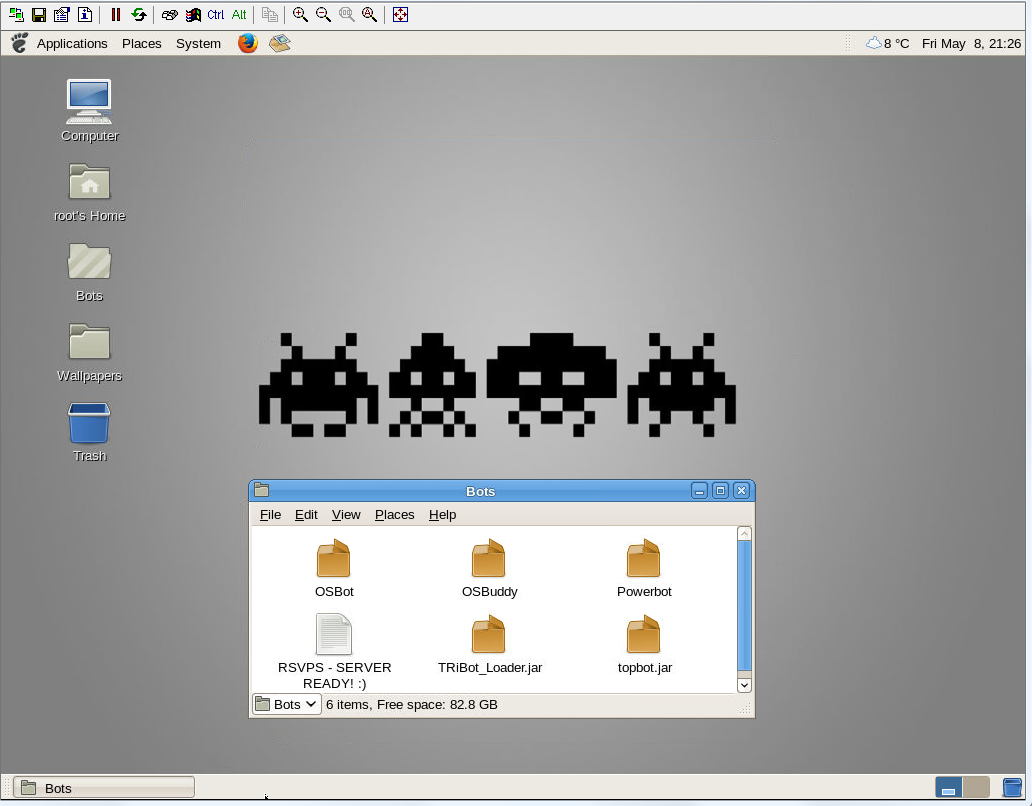Launch Firefox from the top panel
The width and height of the screenshot is (1032, 806).
[247, 43]
